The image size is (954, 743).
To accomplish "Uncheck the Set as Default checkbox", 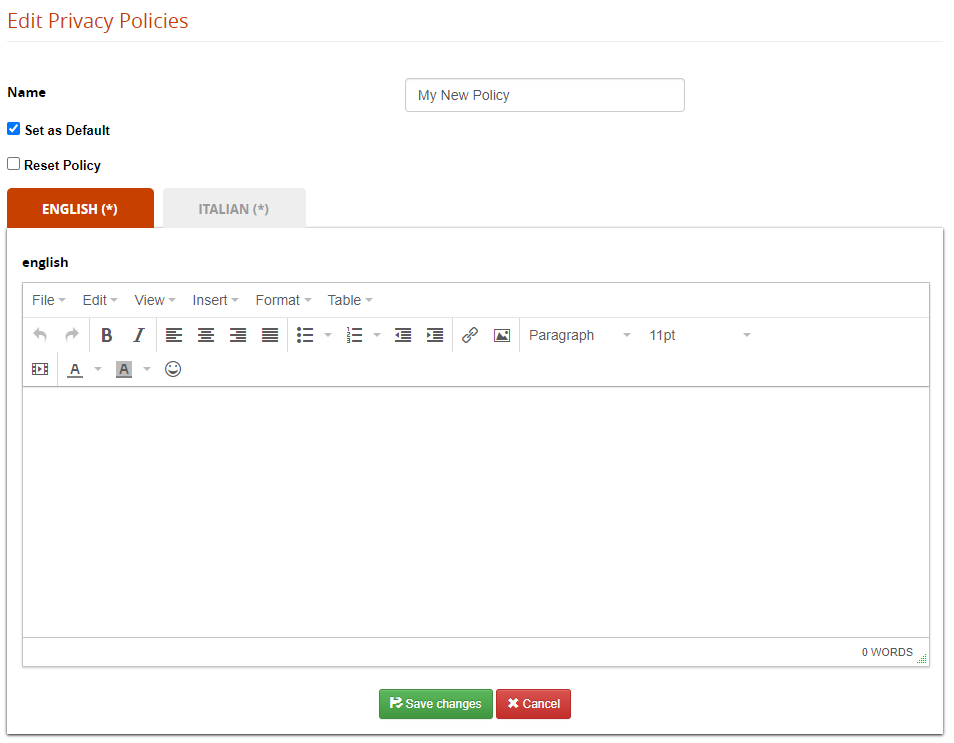I will click(x=14, y=129).
